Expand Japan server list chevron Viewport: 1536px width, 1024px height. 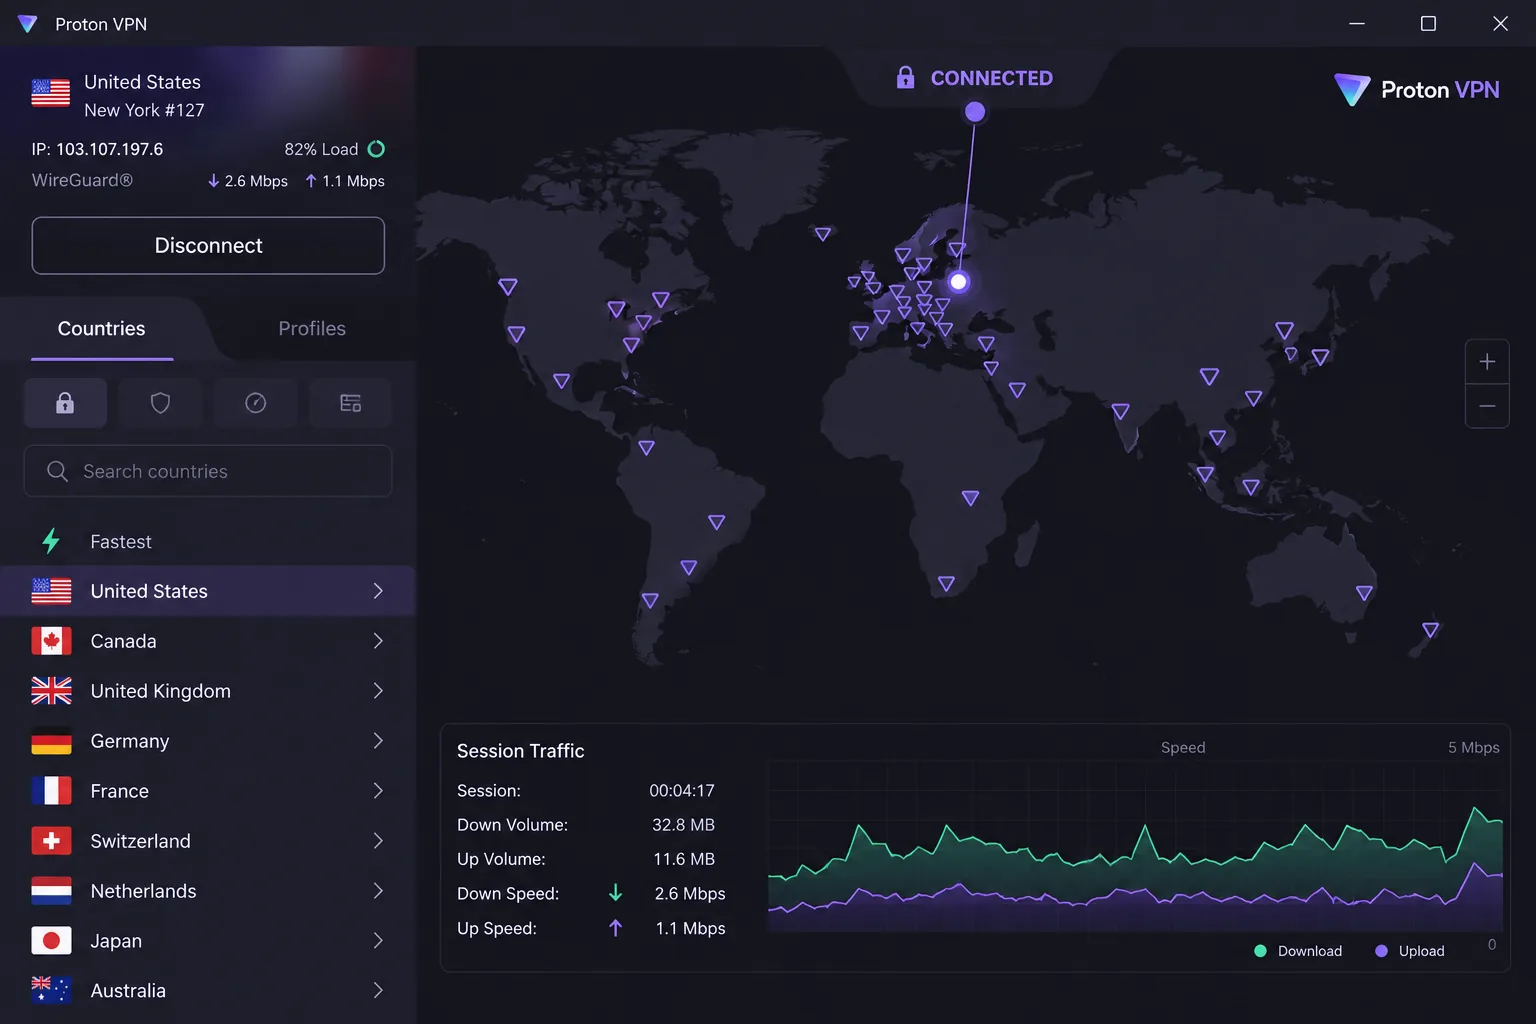pyautogui.click(x=378, y=941)
